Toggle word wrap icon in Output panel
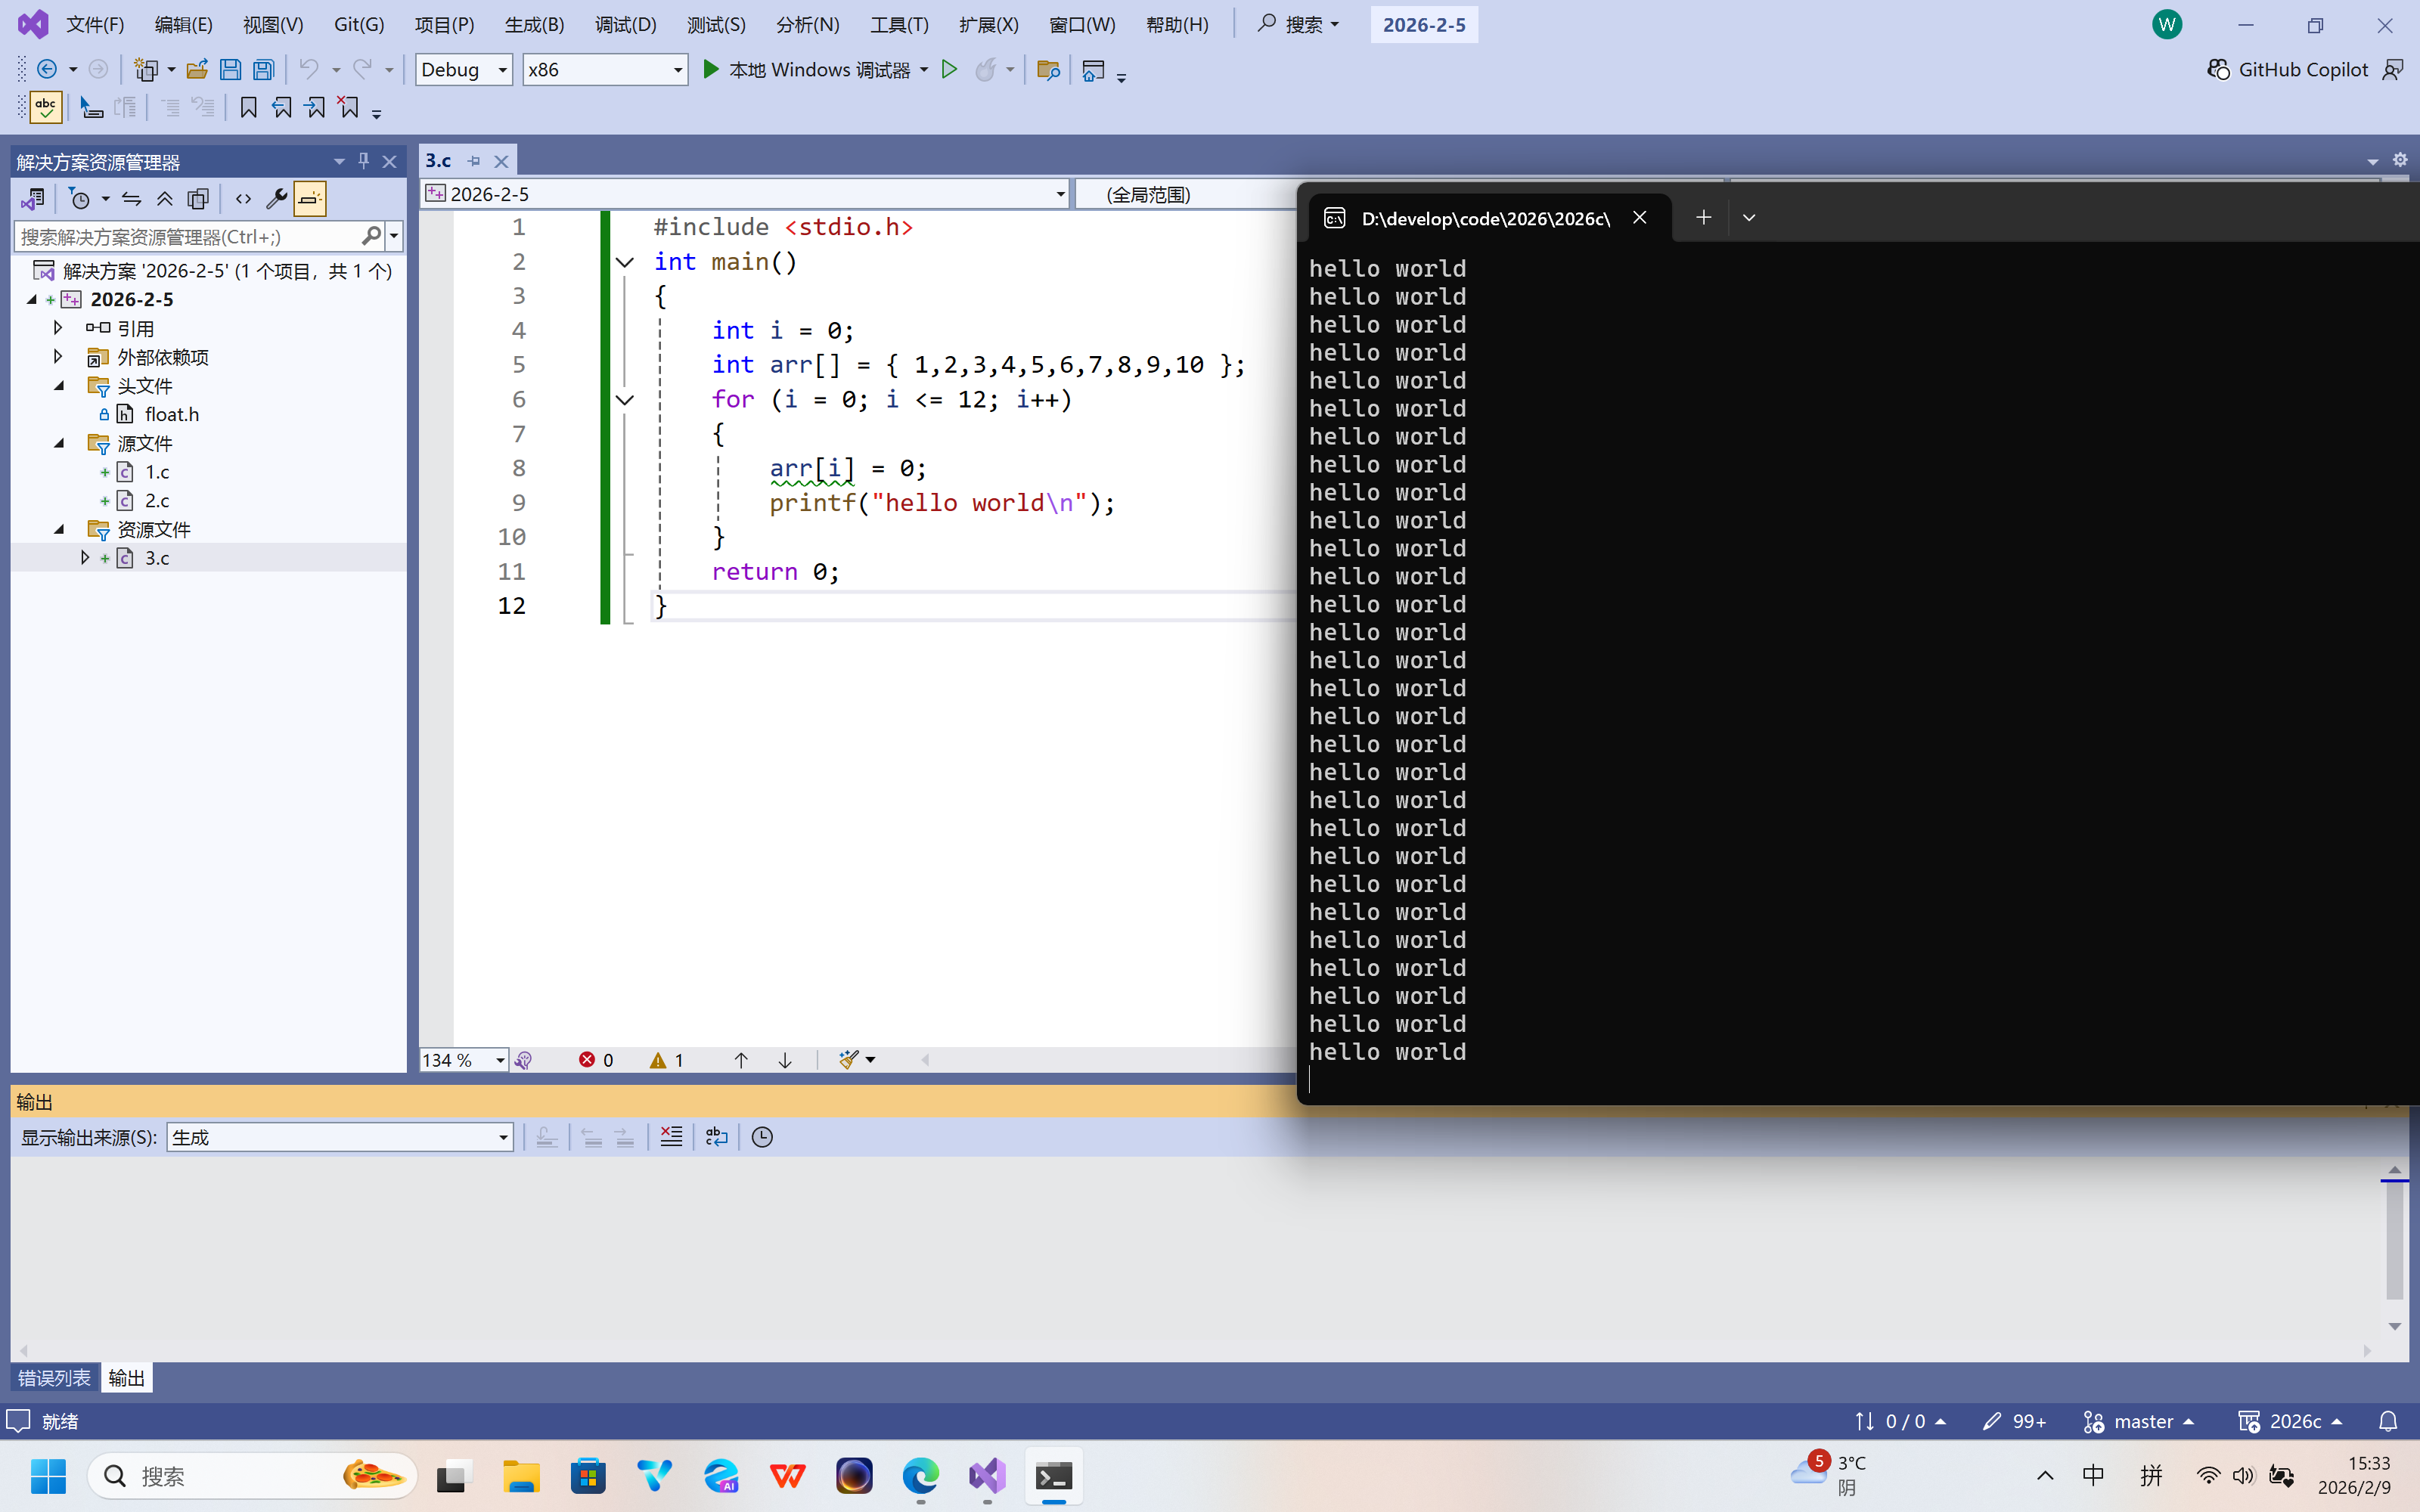Screen dimensions: 2420x1512 coord(717,1137)
